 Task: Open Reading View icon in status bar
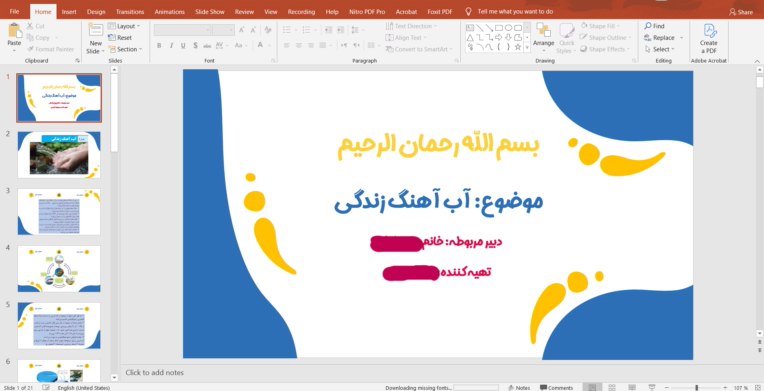click(631, 388)
